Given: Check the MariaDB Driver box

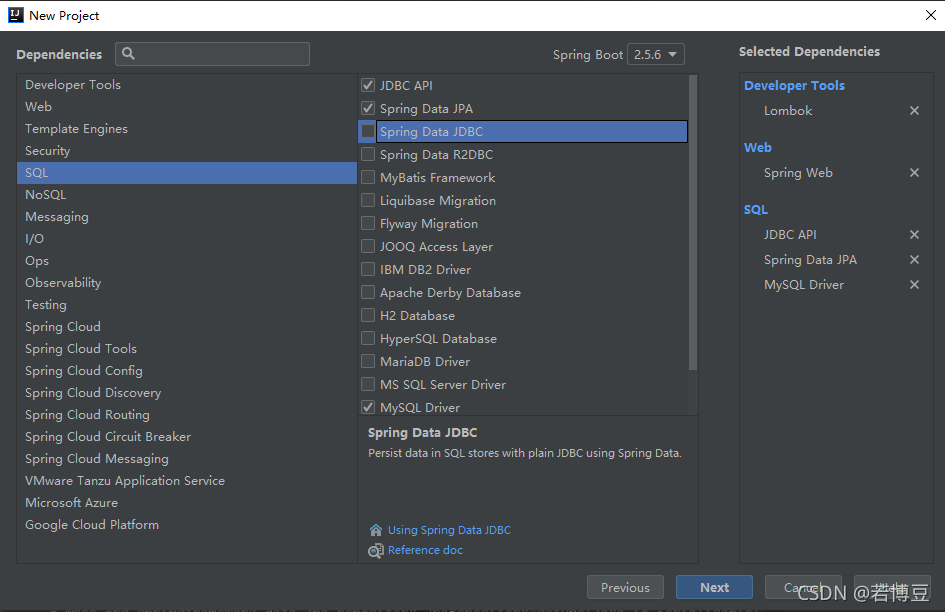Looking at the screenshot, I should click(x=368, y=361).
